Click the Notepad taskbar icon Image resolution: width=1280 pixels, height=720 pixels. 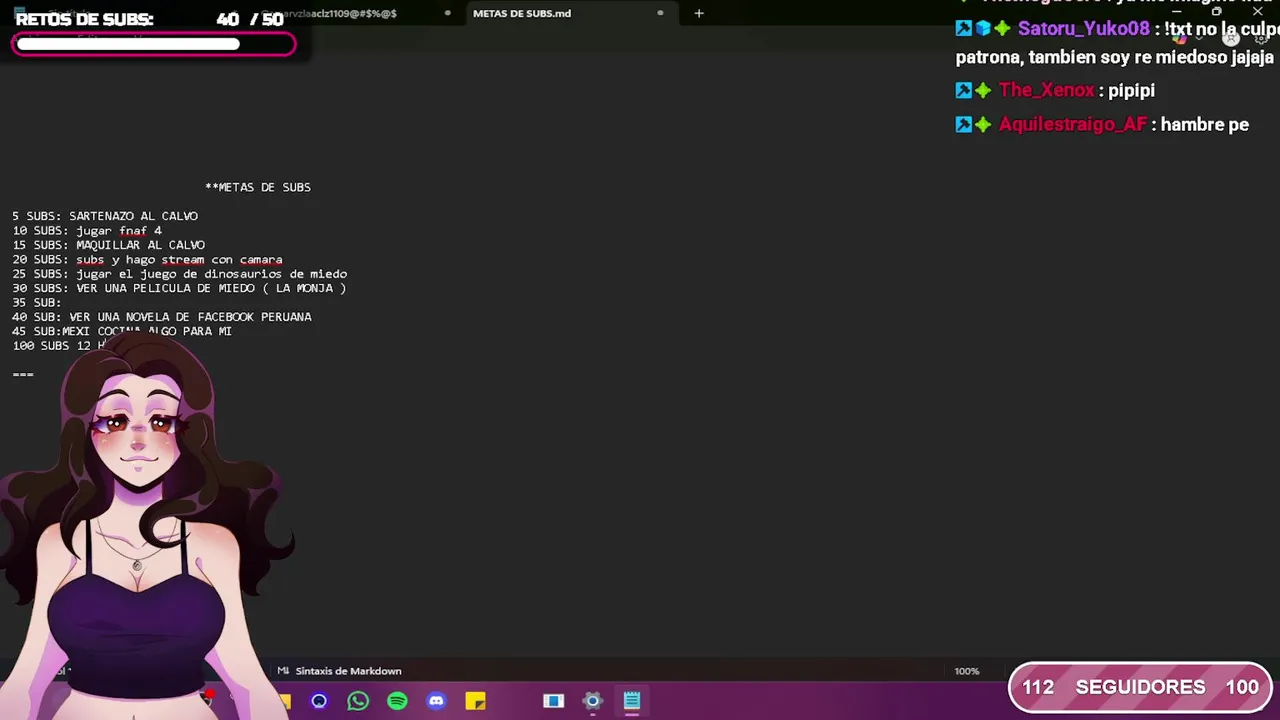point(632,701)
